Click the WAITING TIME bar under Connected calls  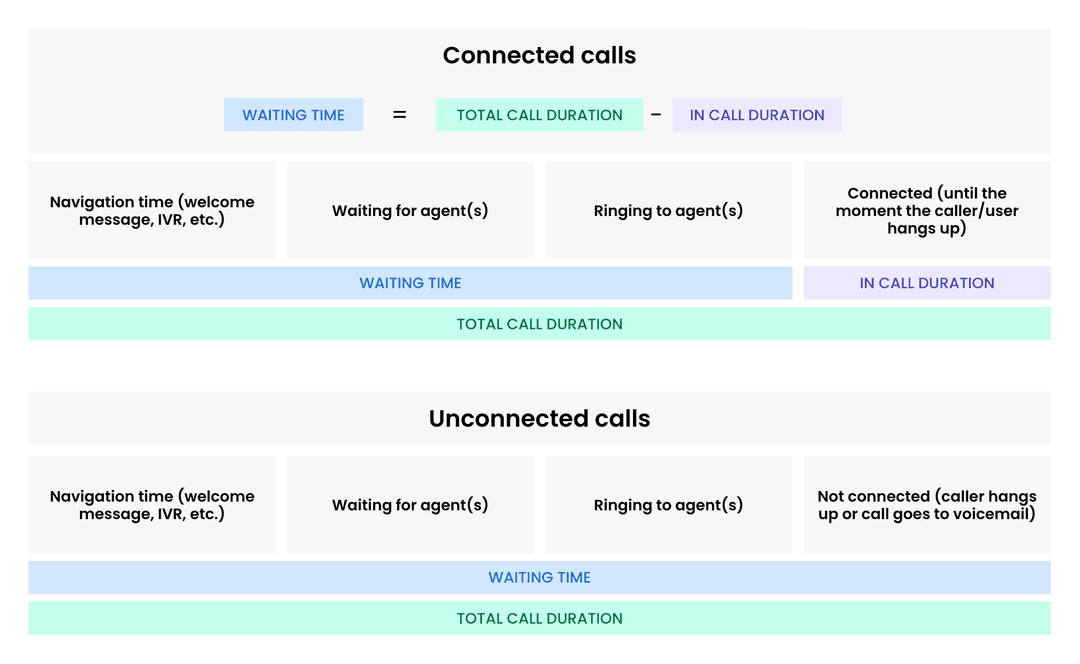click(x=410, y=283)
